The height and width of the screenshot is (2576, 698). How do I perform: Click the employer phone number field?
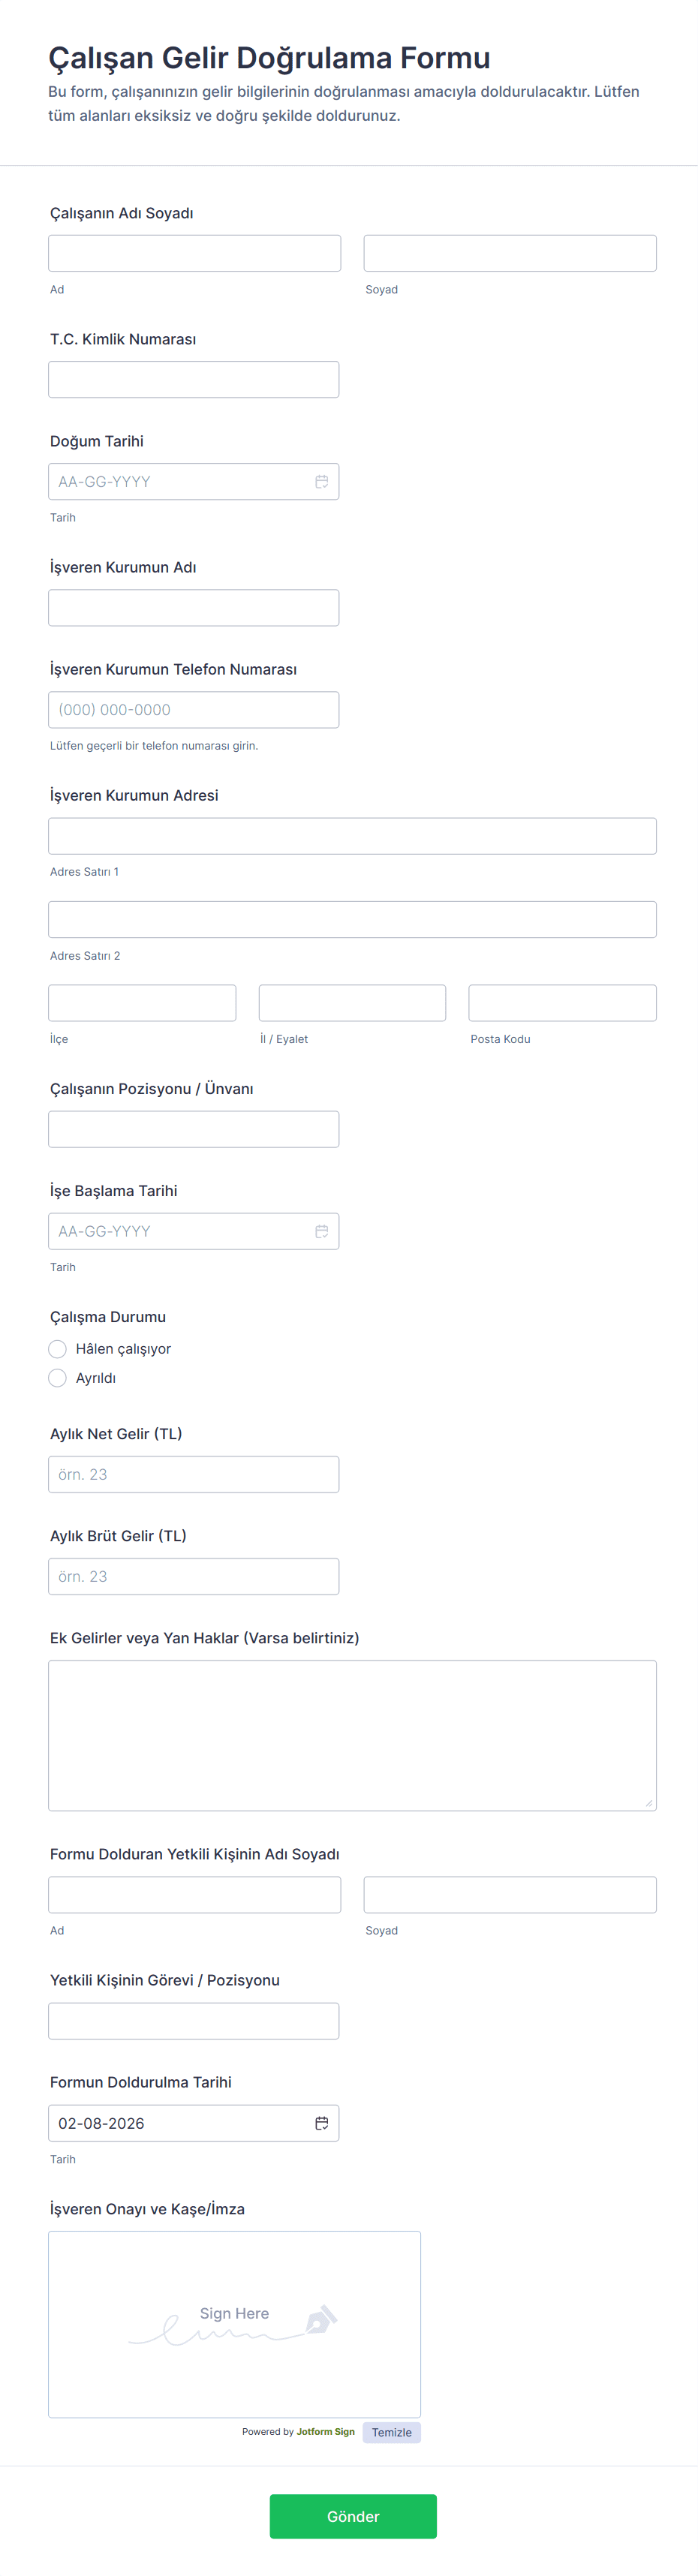(x=193, y=710)
